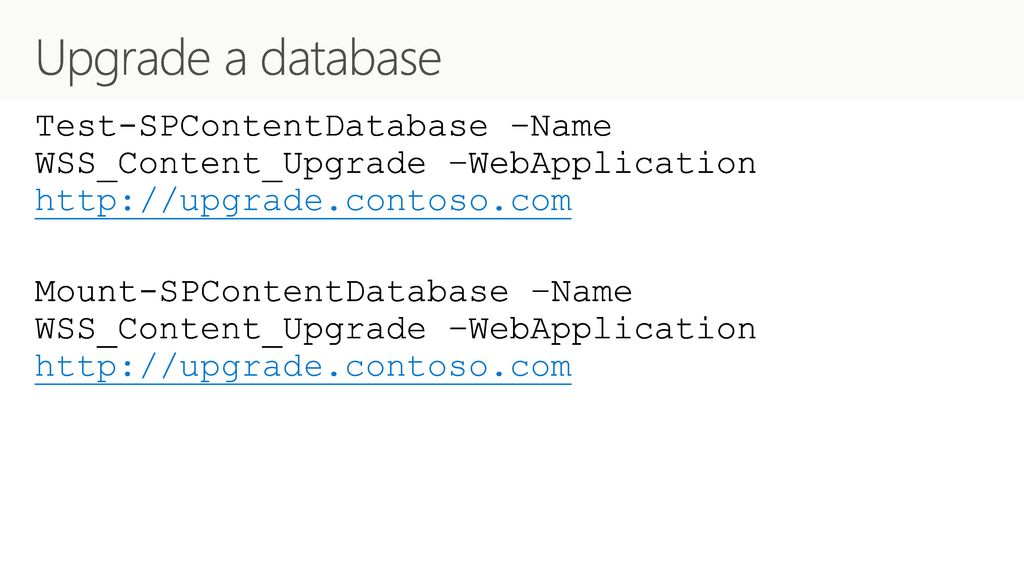The width and height of the screenshot is (1024, 576).
Task: Open the upgrade.contoso.com link below the Test command
Action: (303, 202)
